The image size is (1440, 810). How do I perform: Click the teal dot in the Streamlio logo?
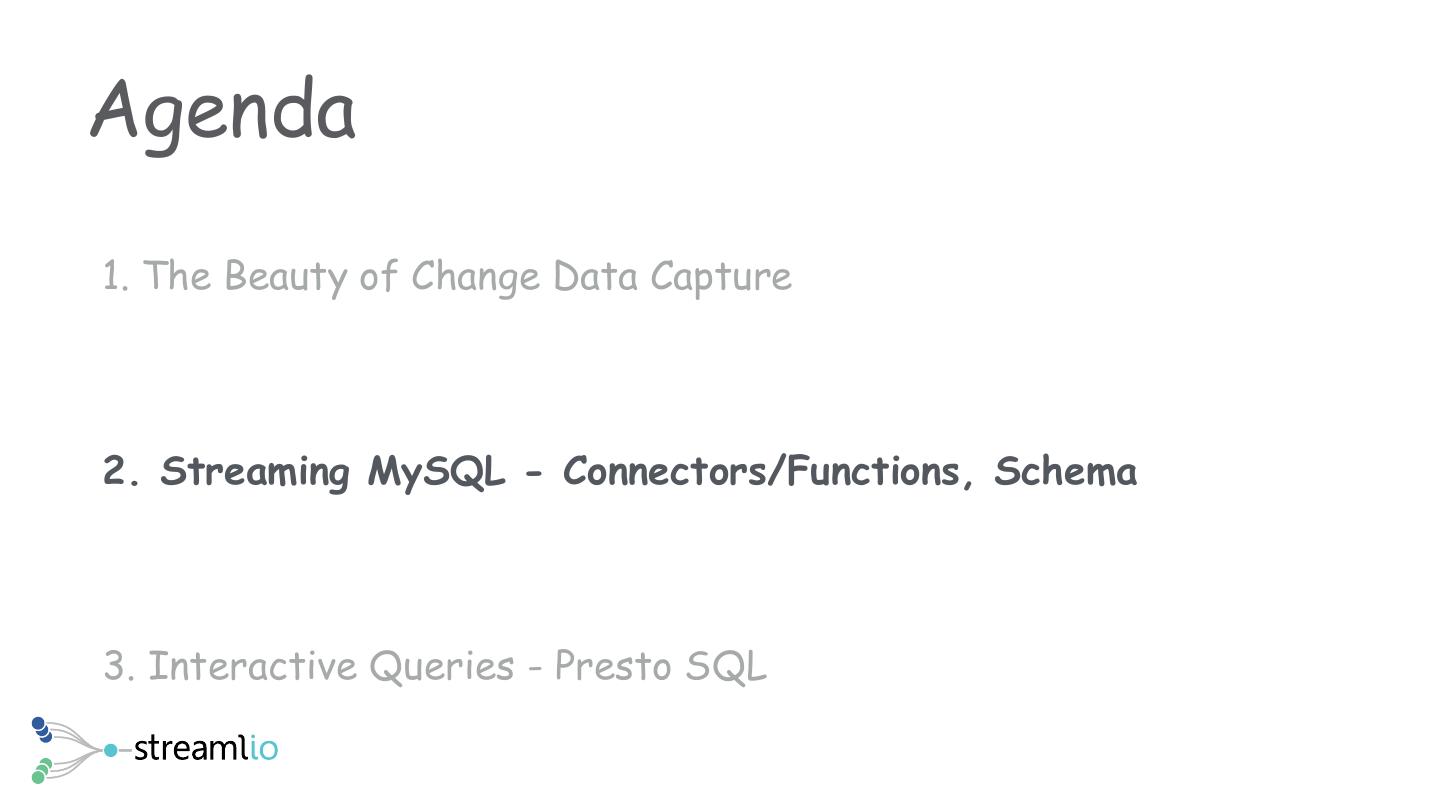111,750
